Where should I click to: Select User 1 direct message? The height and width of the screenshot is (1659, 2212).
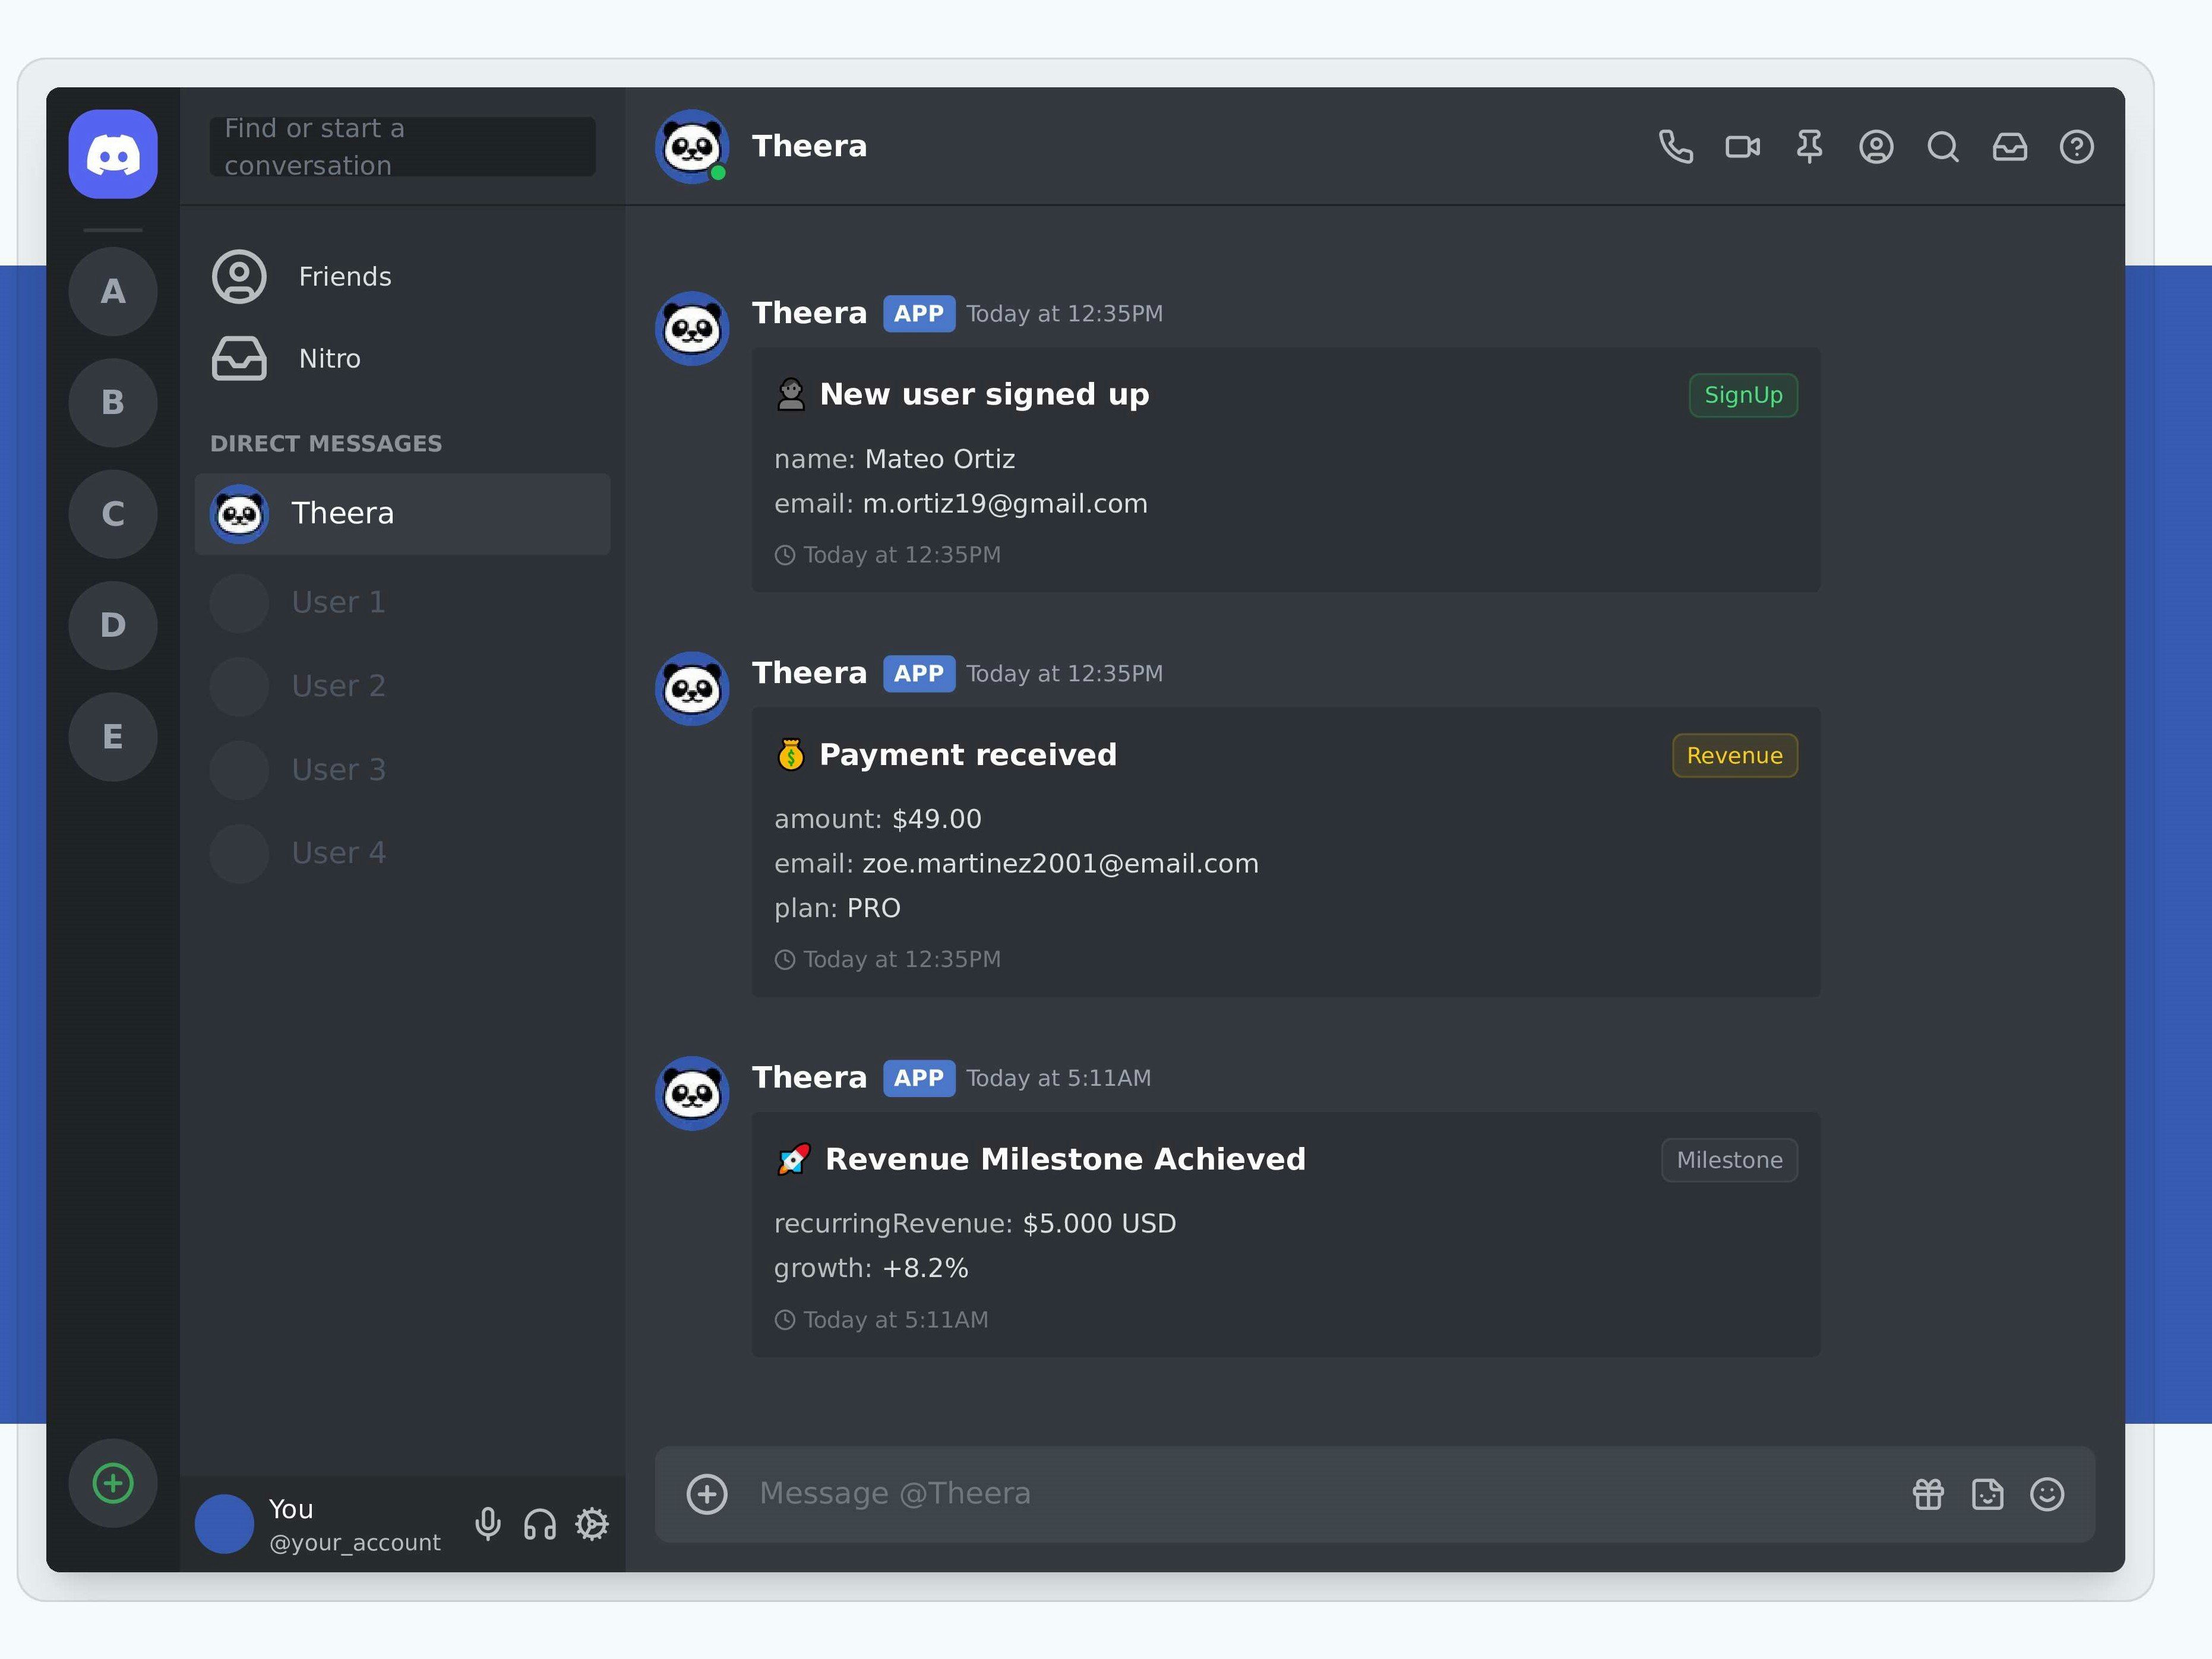click(403, 603)
